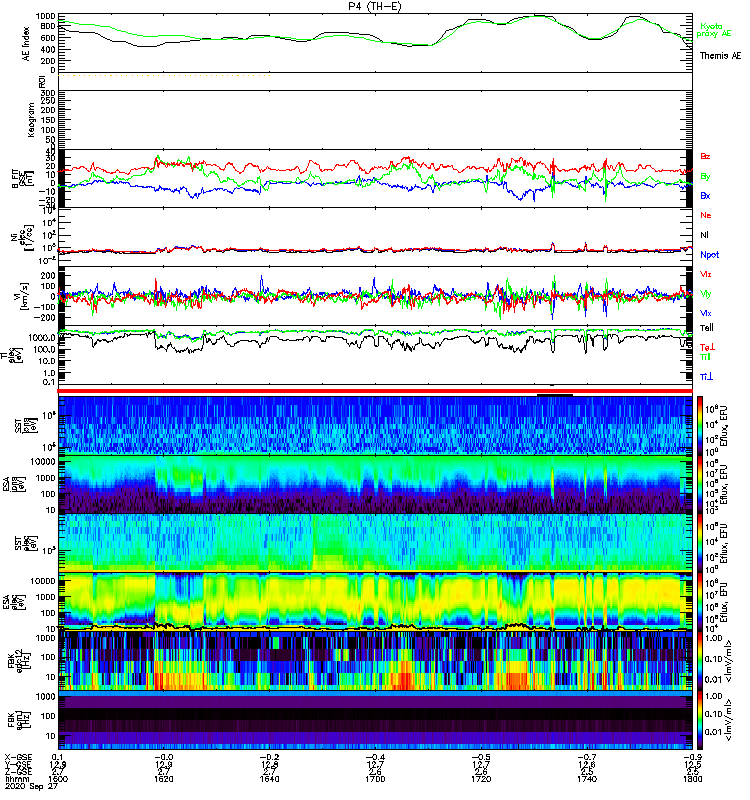Click the -200 tick on Vi axis
The width and height of the screenshot is (750, 800).
pyautogui.click(x=46, y=317)
